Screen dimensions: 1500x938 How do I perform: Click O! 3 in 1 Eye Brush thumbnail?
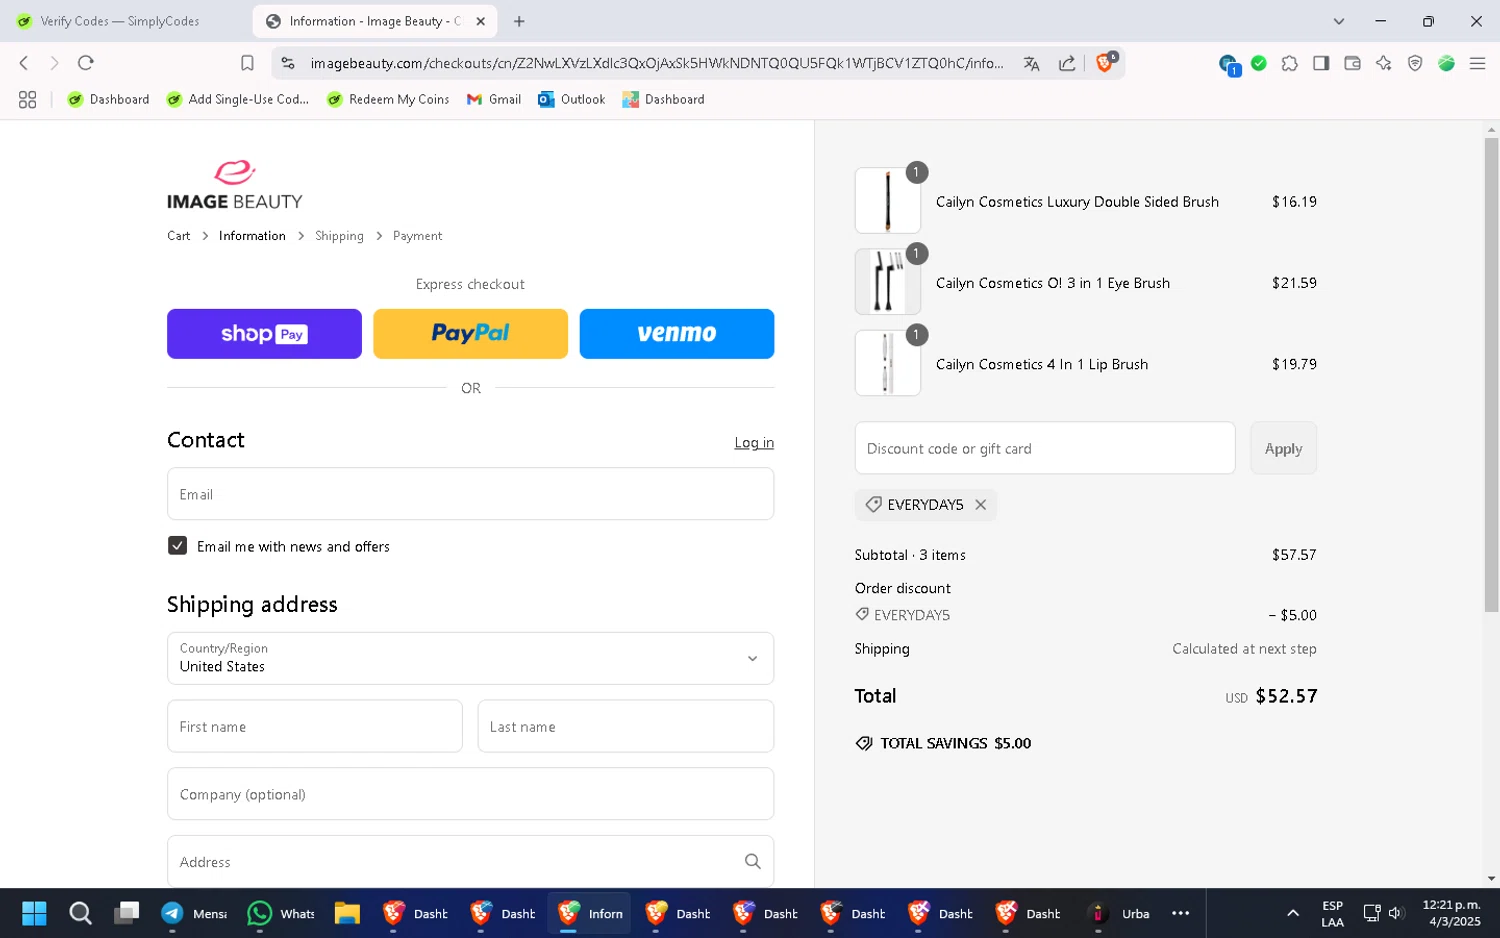(888, 282)
